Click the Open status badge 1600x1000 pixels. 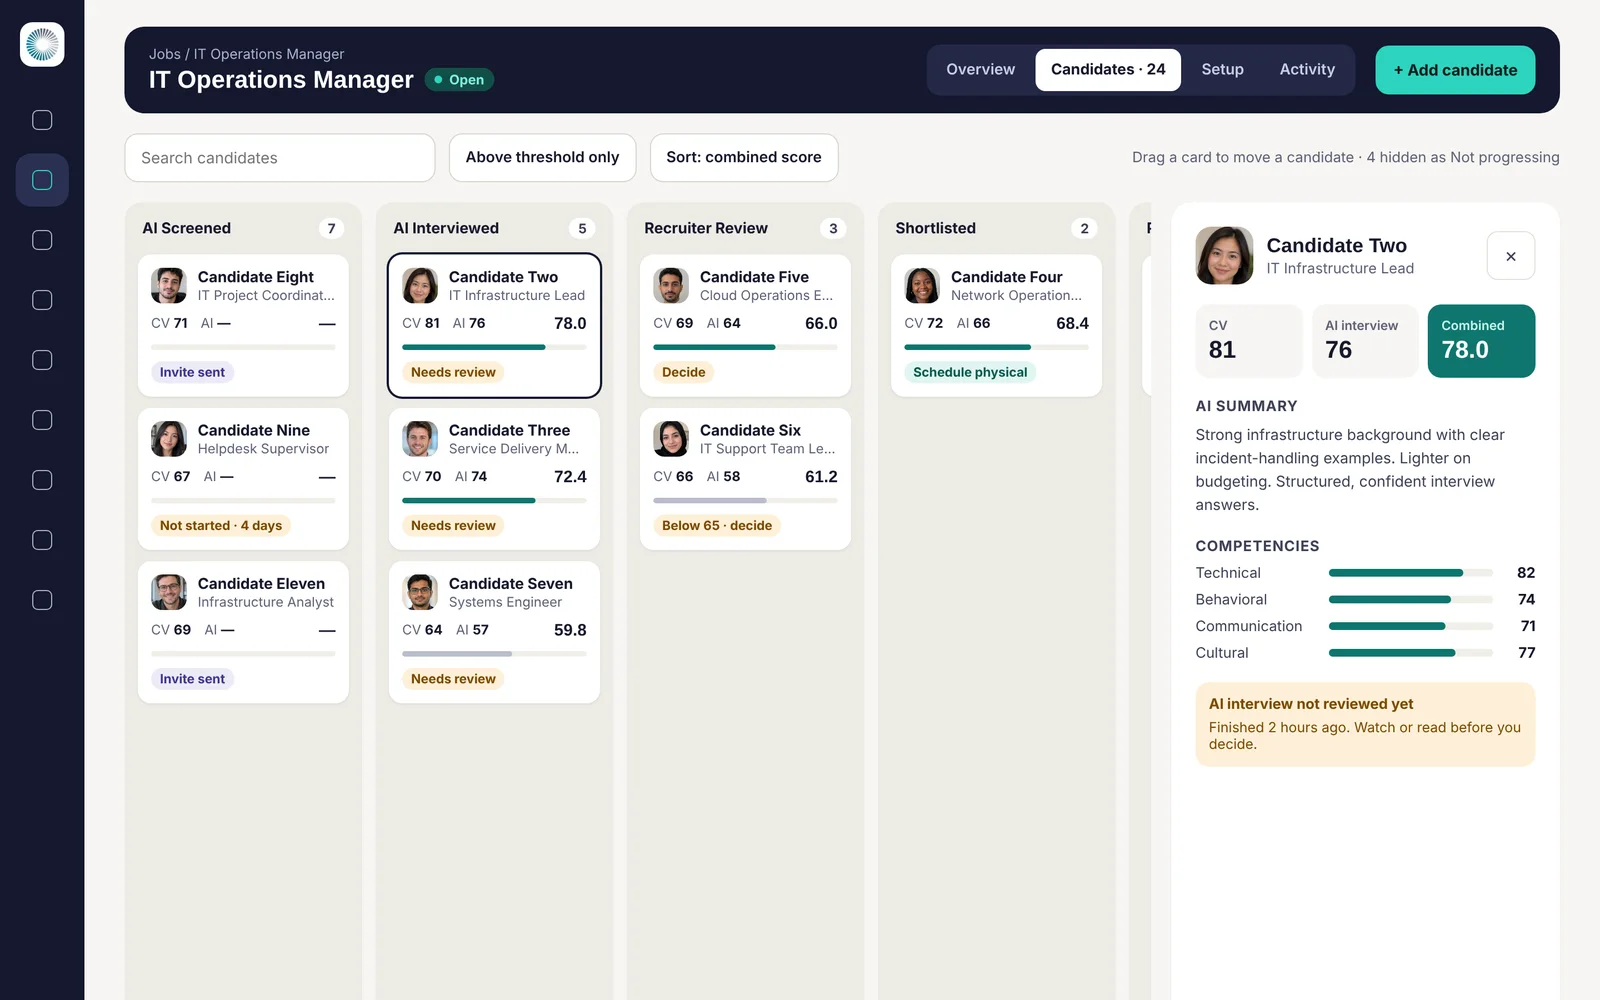tap(459, 80)
